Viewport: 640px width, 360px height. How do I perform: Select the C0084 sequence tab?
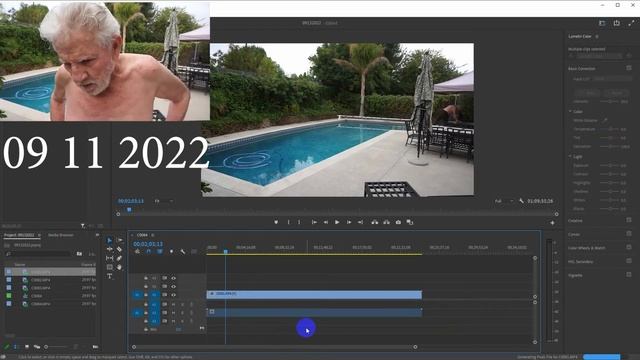pyautogui.click(x=142, y=235)
